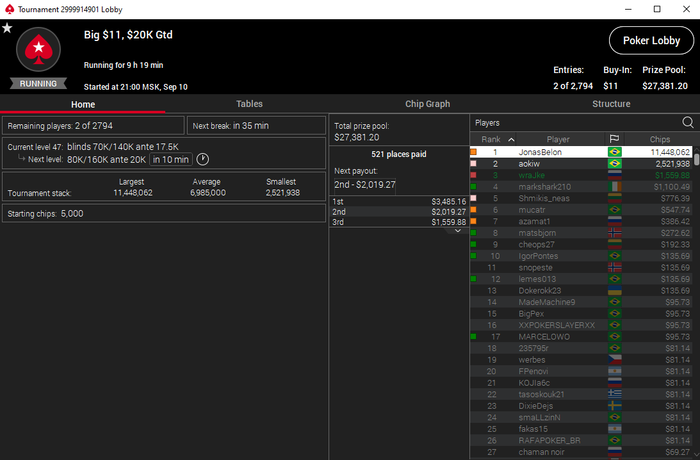Click the orange color tag for JonasBelon

[473, 152]
